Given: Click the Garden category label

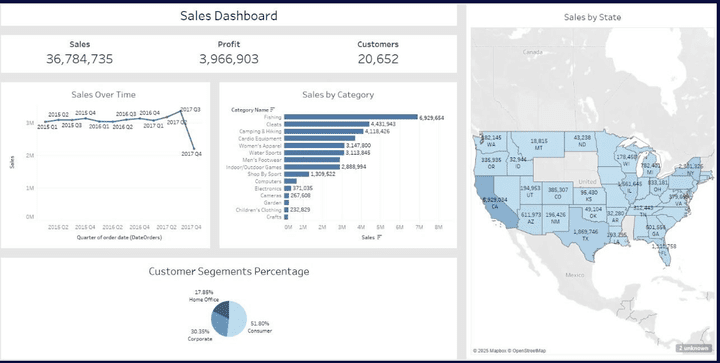Looking at the screenshot, I should (273, 202).
